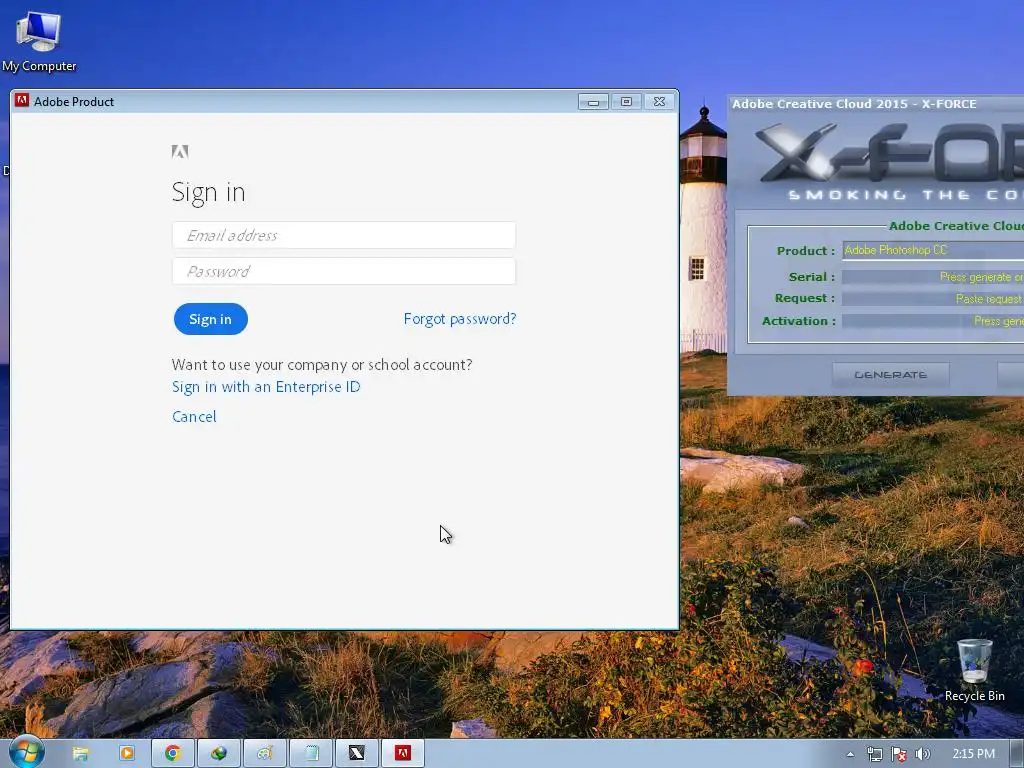
Task: Click the volume speaker tray icon
Action: 923,754
